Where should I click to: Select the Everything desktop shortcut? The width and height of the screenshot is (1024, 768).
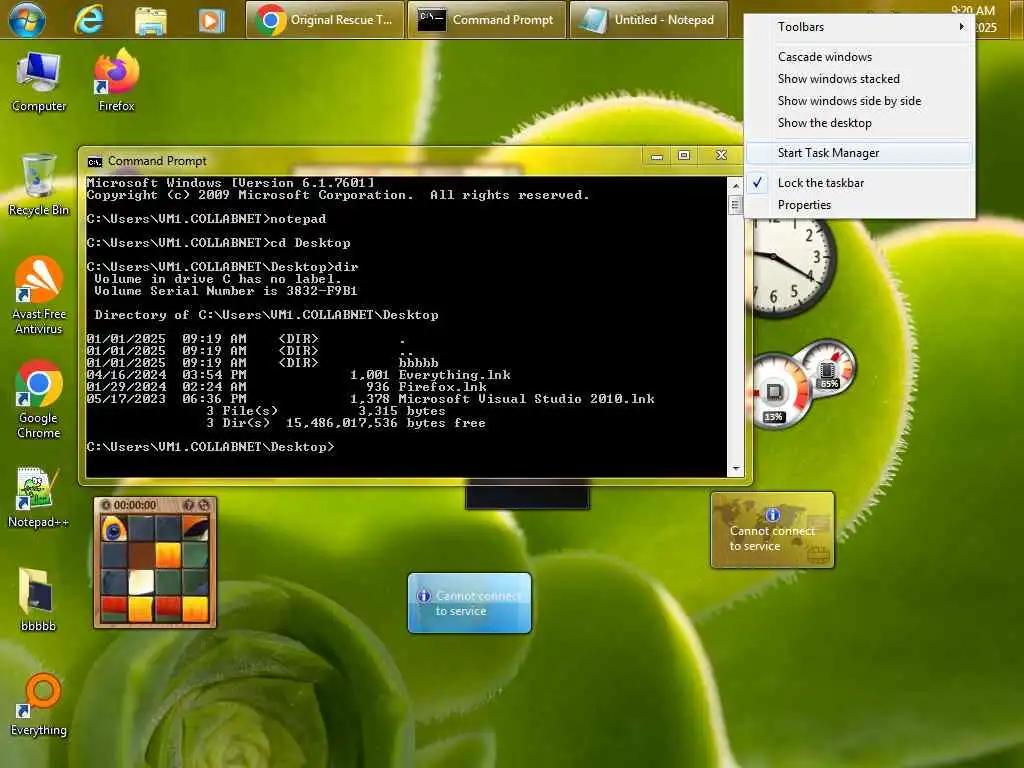click(39, 705)
